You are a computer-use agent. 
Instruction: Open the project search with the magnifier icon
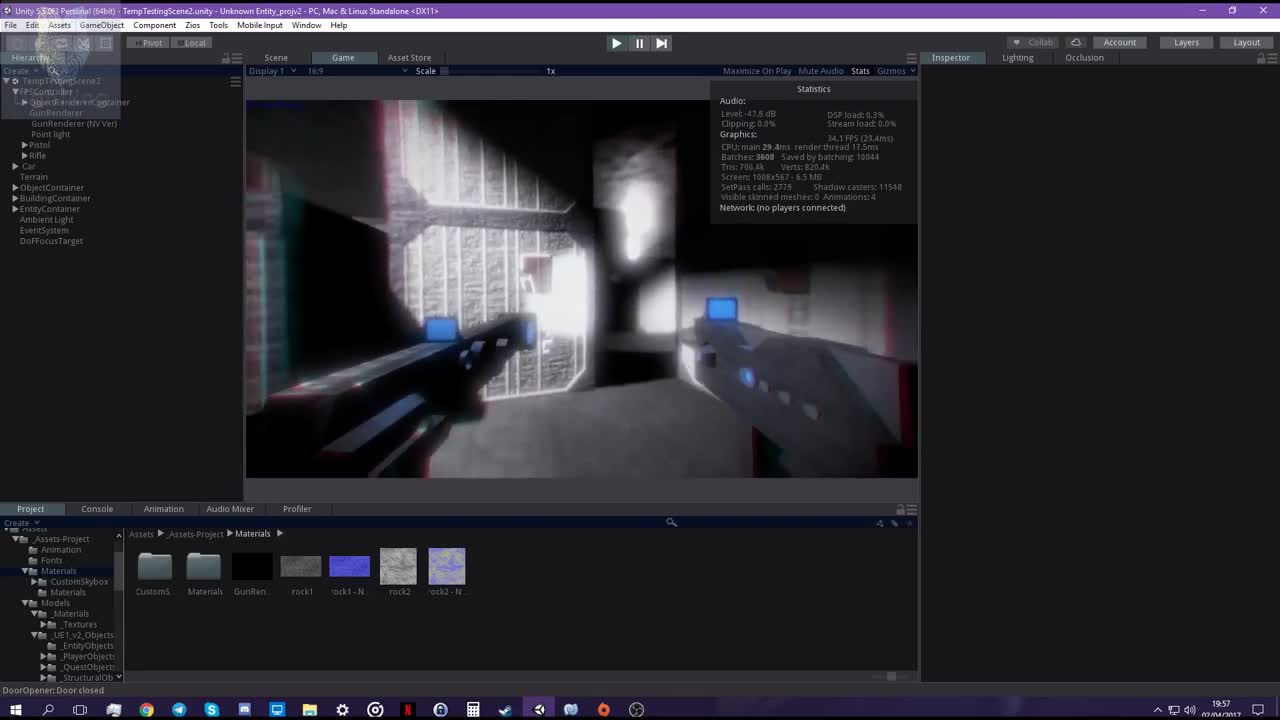pos(671,522)
